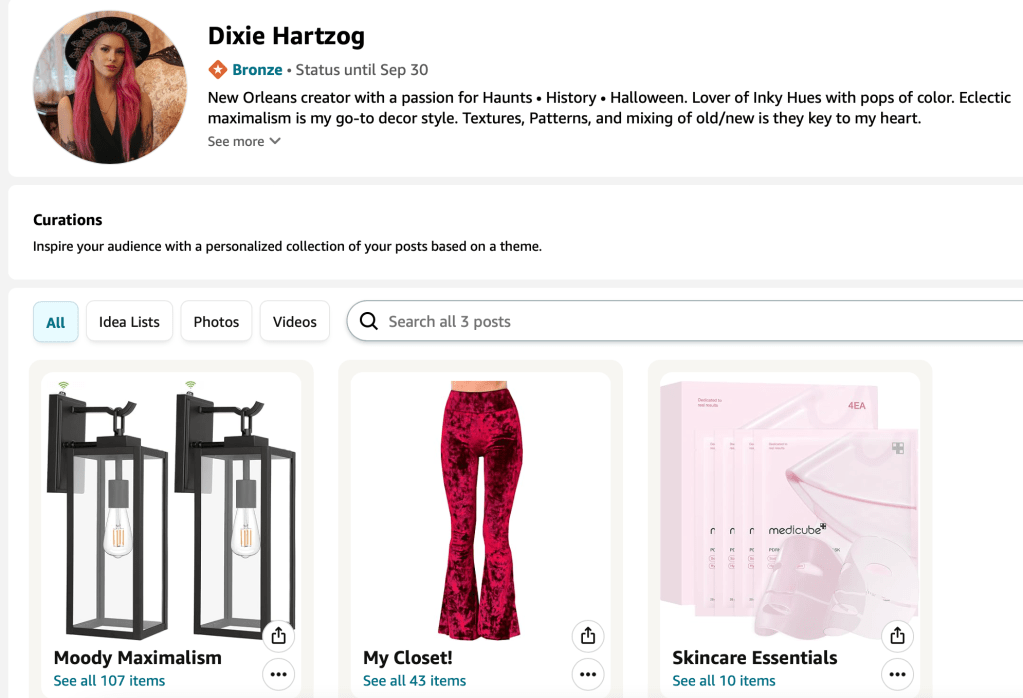Open more options for Moody Maximalism
This screenshot has height=698, width=1023.
279,675
